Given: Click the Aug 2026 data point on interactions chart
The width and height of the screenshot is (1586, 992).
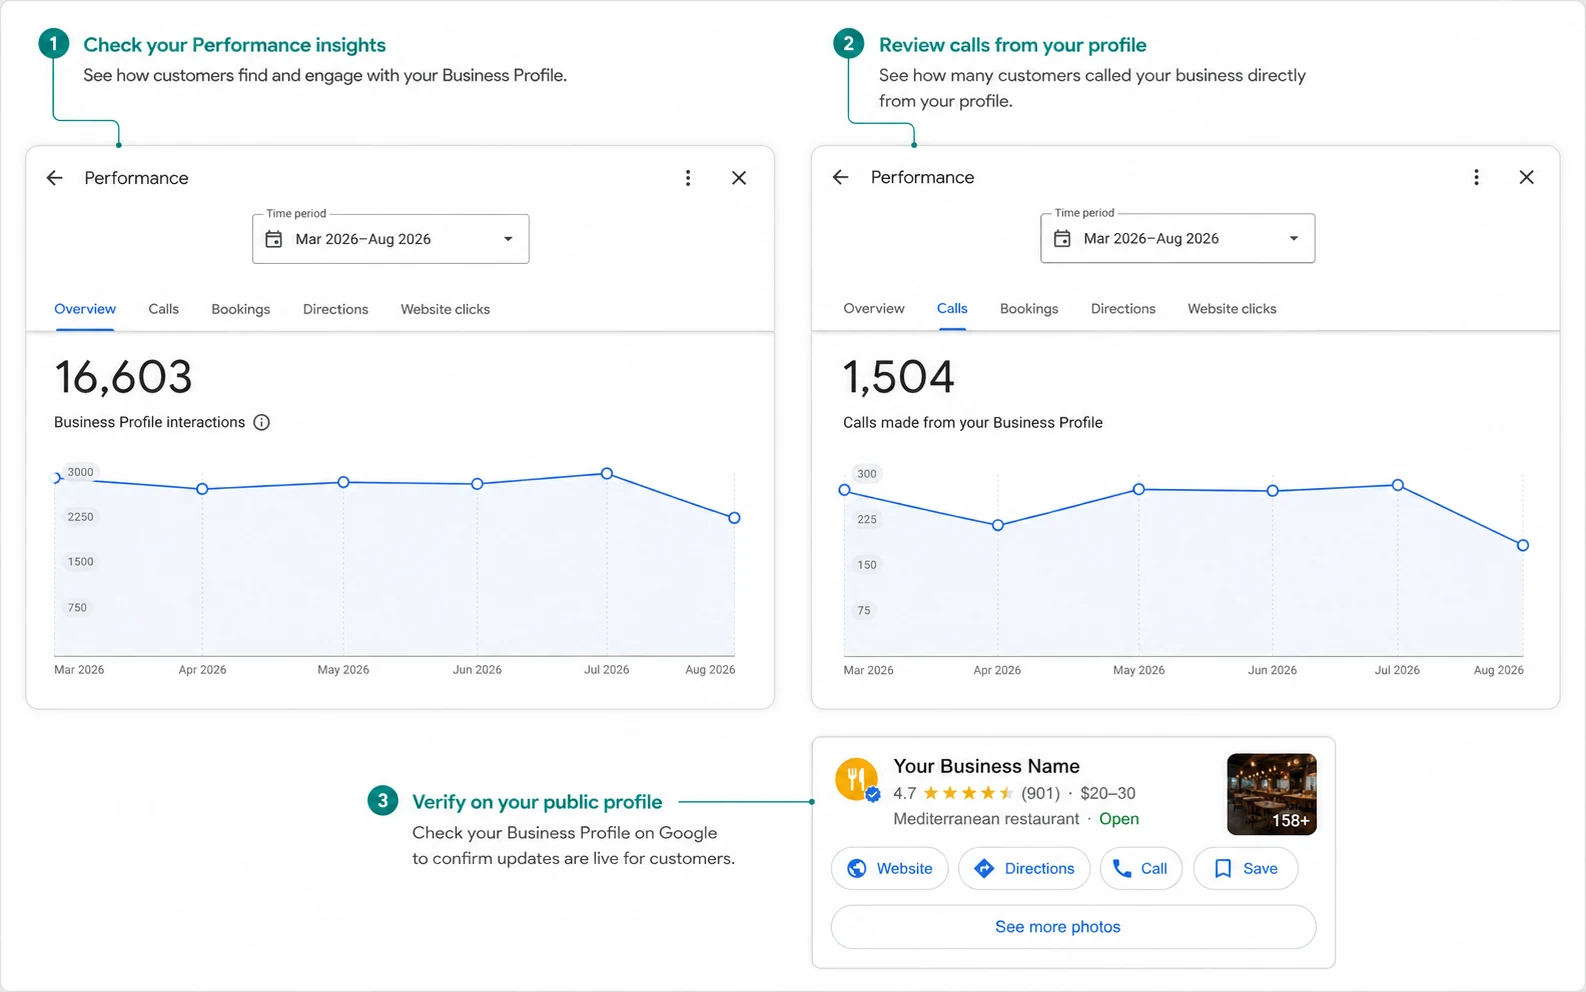Looking at the screenshot, I should (735, 518).
